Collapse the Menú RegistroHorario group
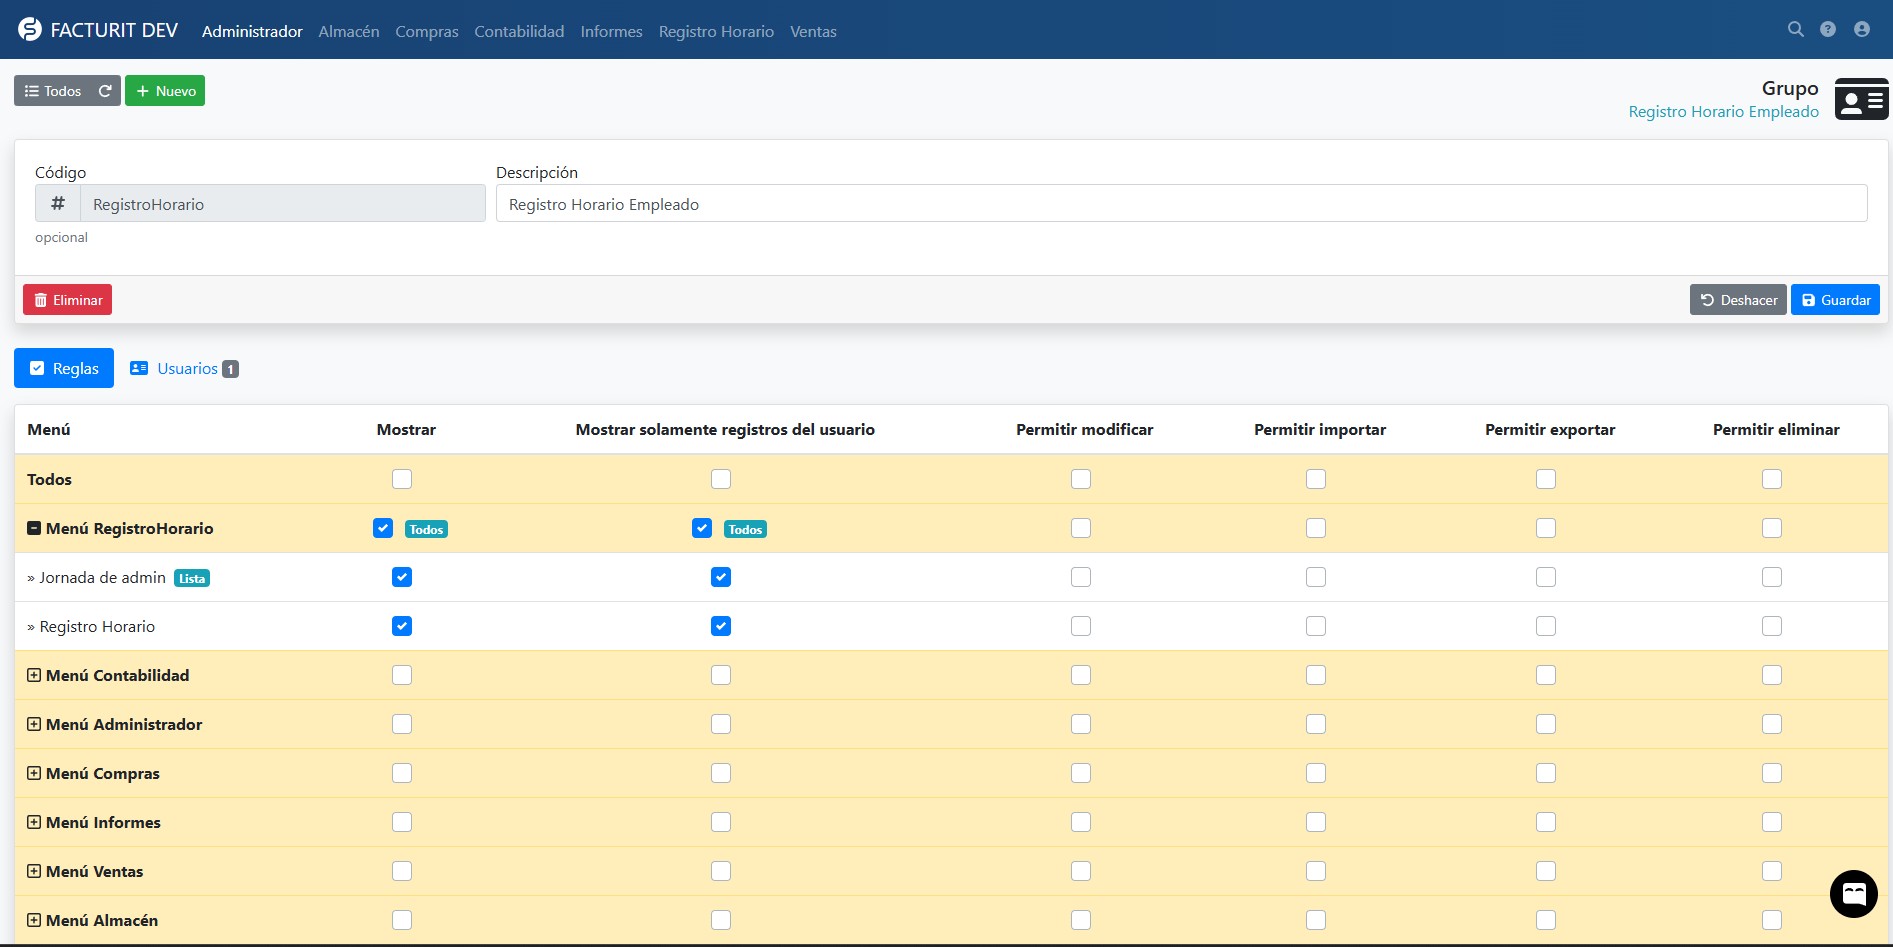The height and width of the screenshot is (947, 1893). tap(34, 528)
